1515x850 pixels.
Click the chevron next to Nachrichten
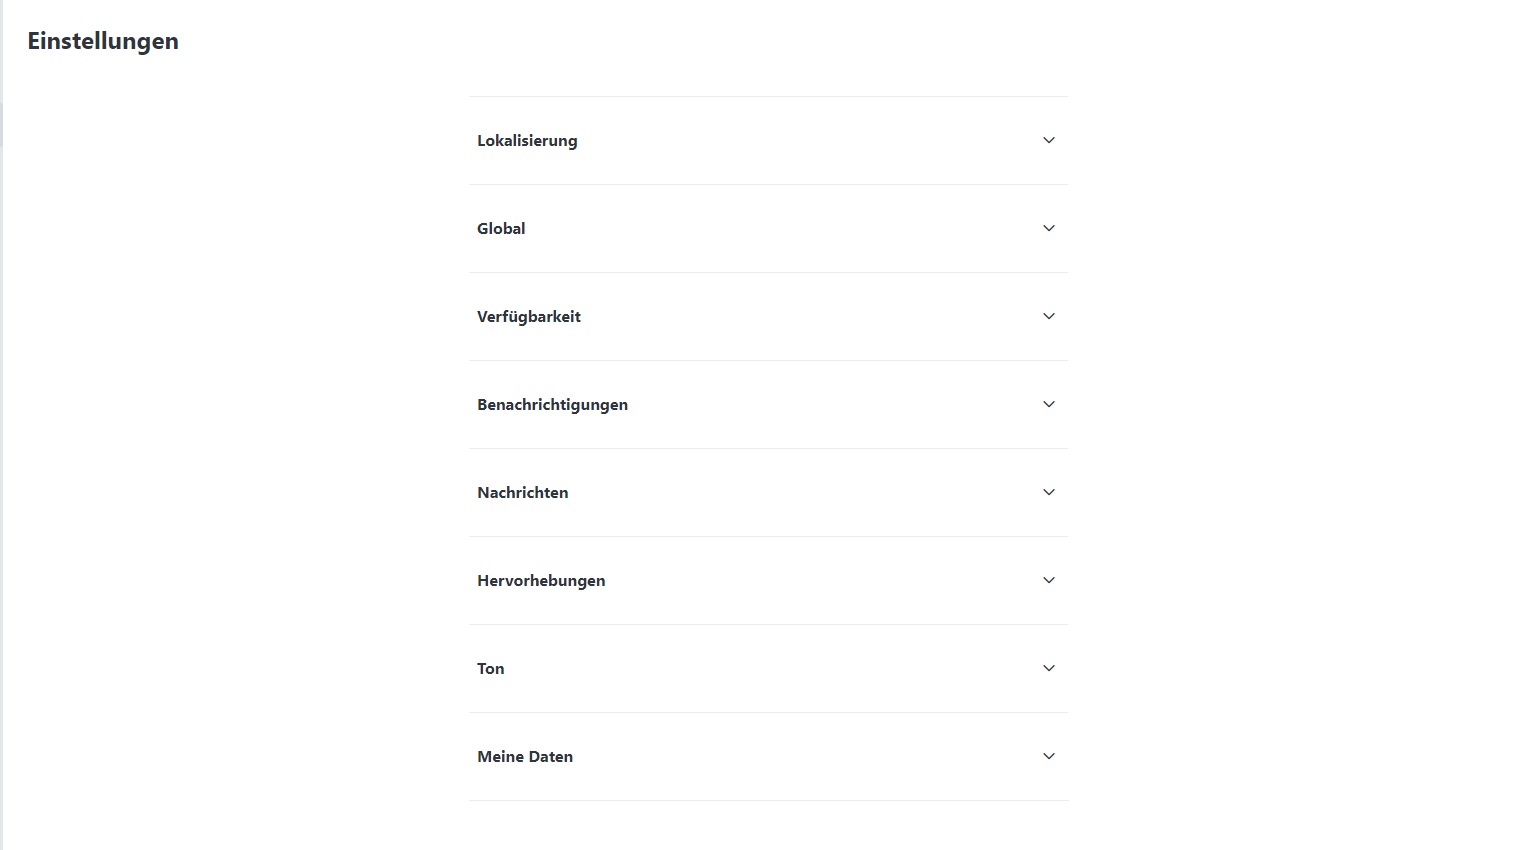click(x=1049, y=492)
